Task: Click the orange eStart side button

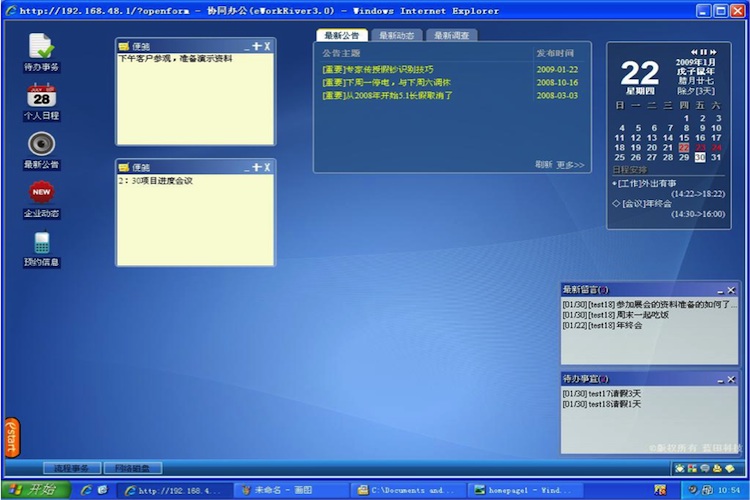Action: pyautogui.click(x=12, y=437)
